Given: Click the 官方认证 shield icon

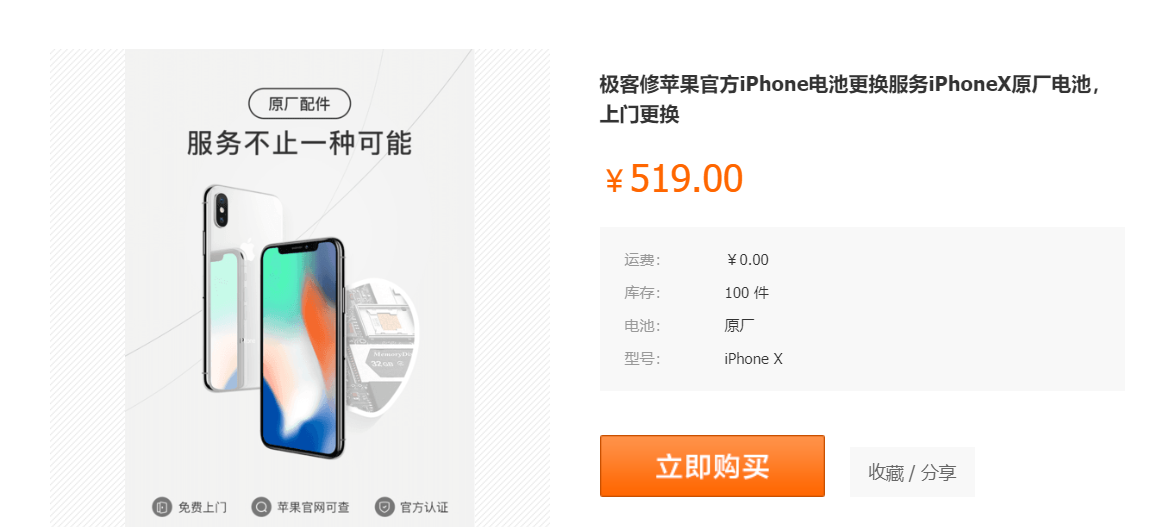Looking at the screenshot, I should click(x=384, y=508).
